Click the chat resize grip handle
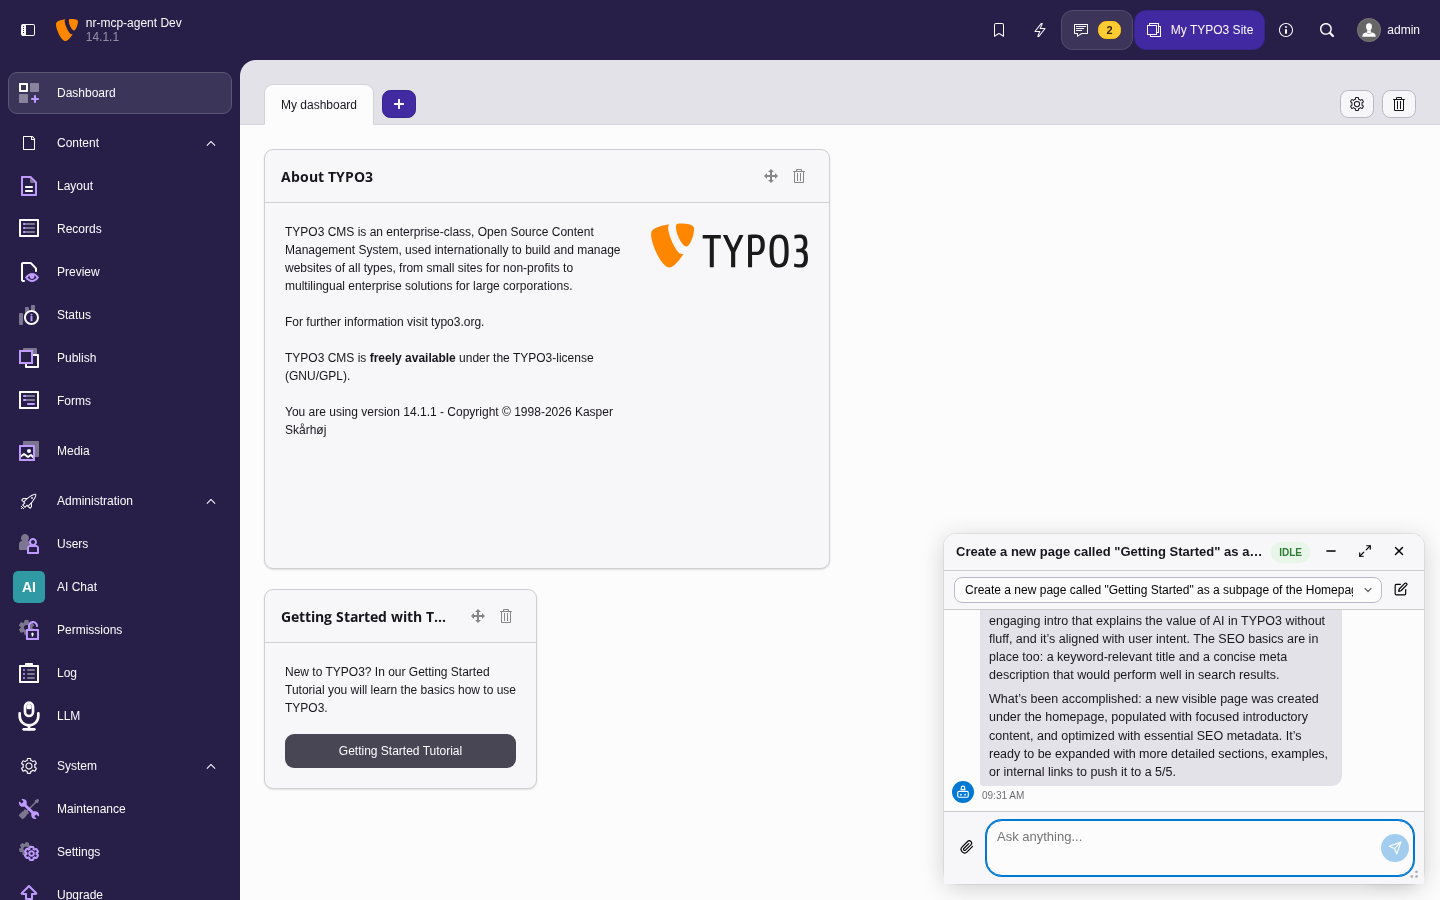The image size is (1440, 900). [x=1414, y=874]
